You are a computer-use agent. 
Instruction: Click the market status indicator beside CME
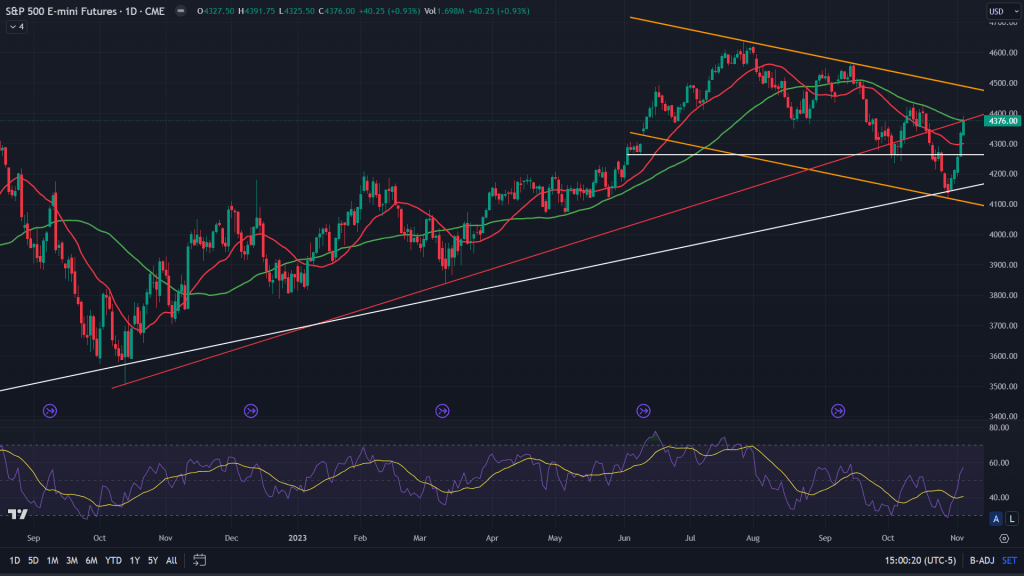coord(179,11)
